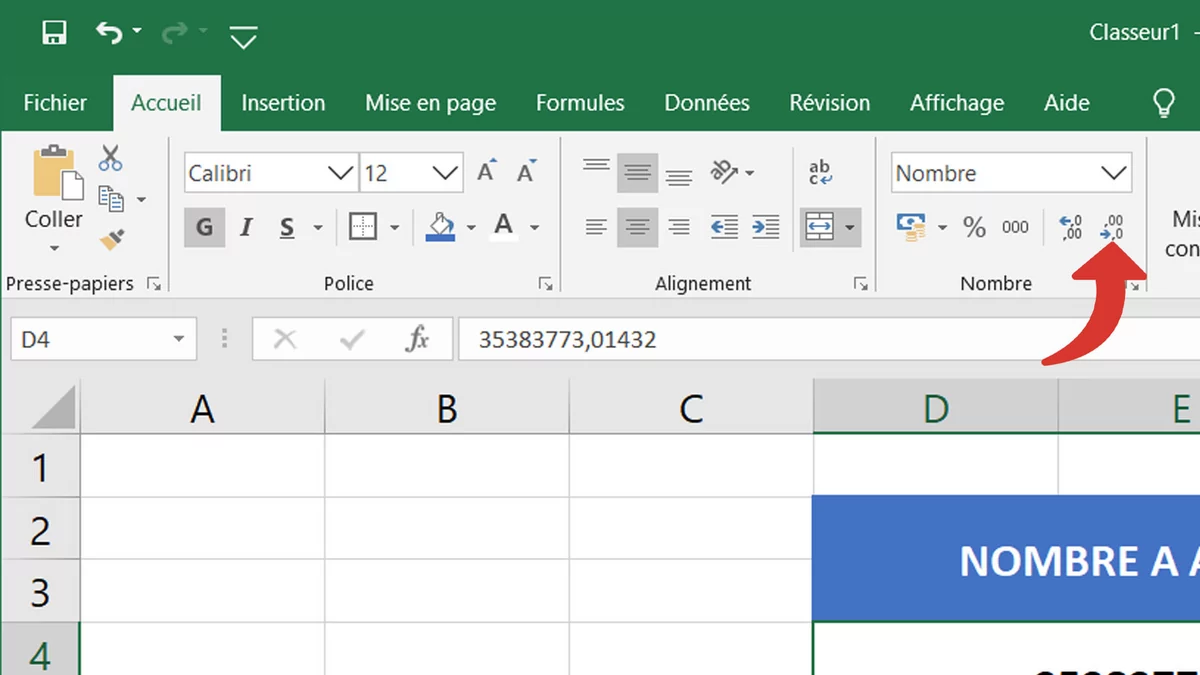Click the increase indent icon
The width and height of the screenshot is (1200, 675).
(x=765, y=227)
